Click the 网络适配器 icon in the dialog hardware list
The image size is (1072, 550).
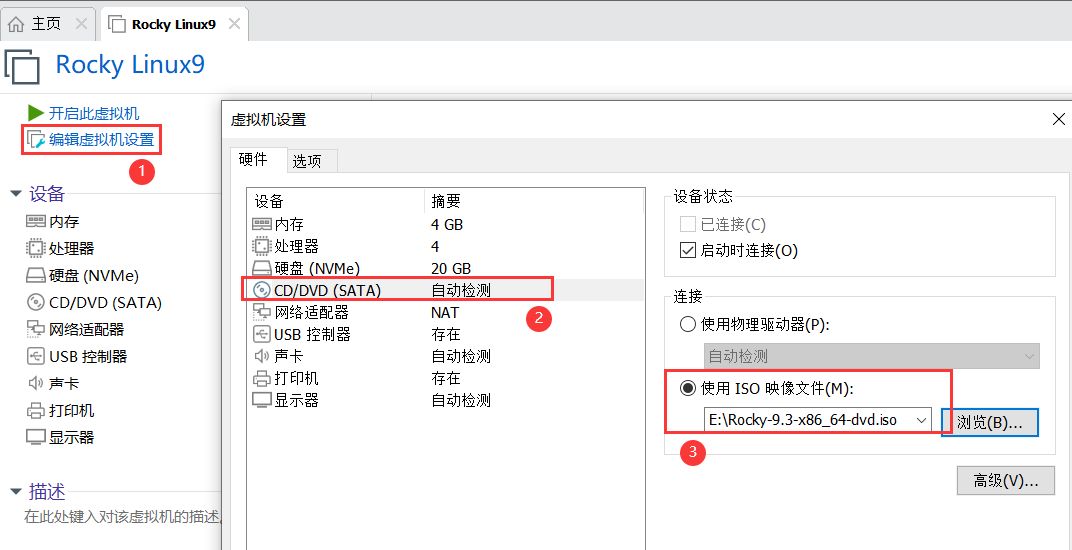click(262, 312)
